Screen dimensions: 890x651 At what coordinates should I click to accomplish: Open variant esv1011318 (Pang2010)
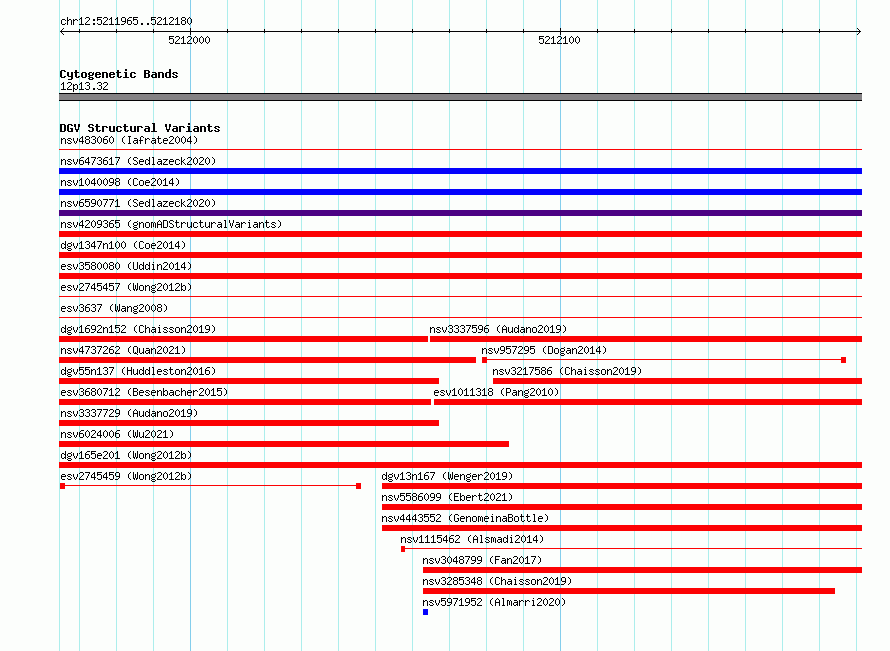click(x=496, y=392)
